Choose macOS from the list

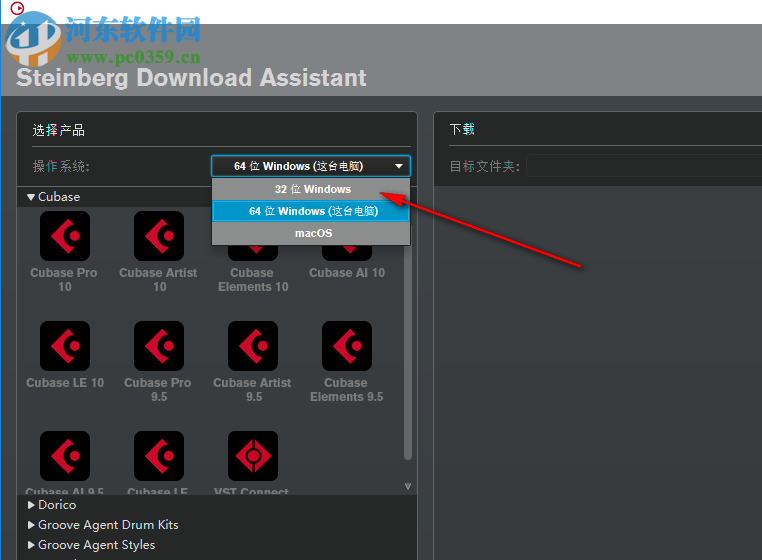pos(311,233)
